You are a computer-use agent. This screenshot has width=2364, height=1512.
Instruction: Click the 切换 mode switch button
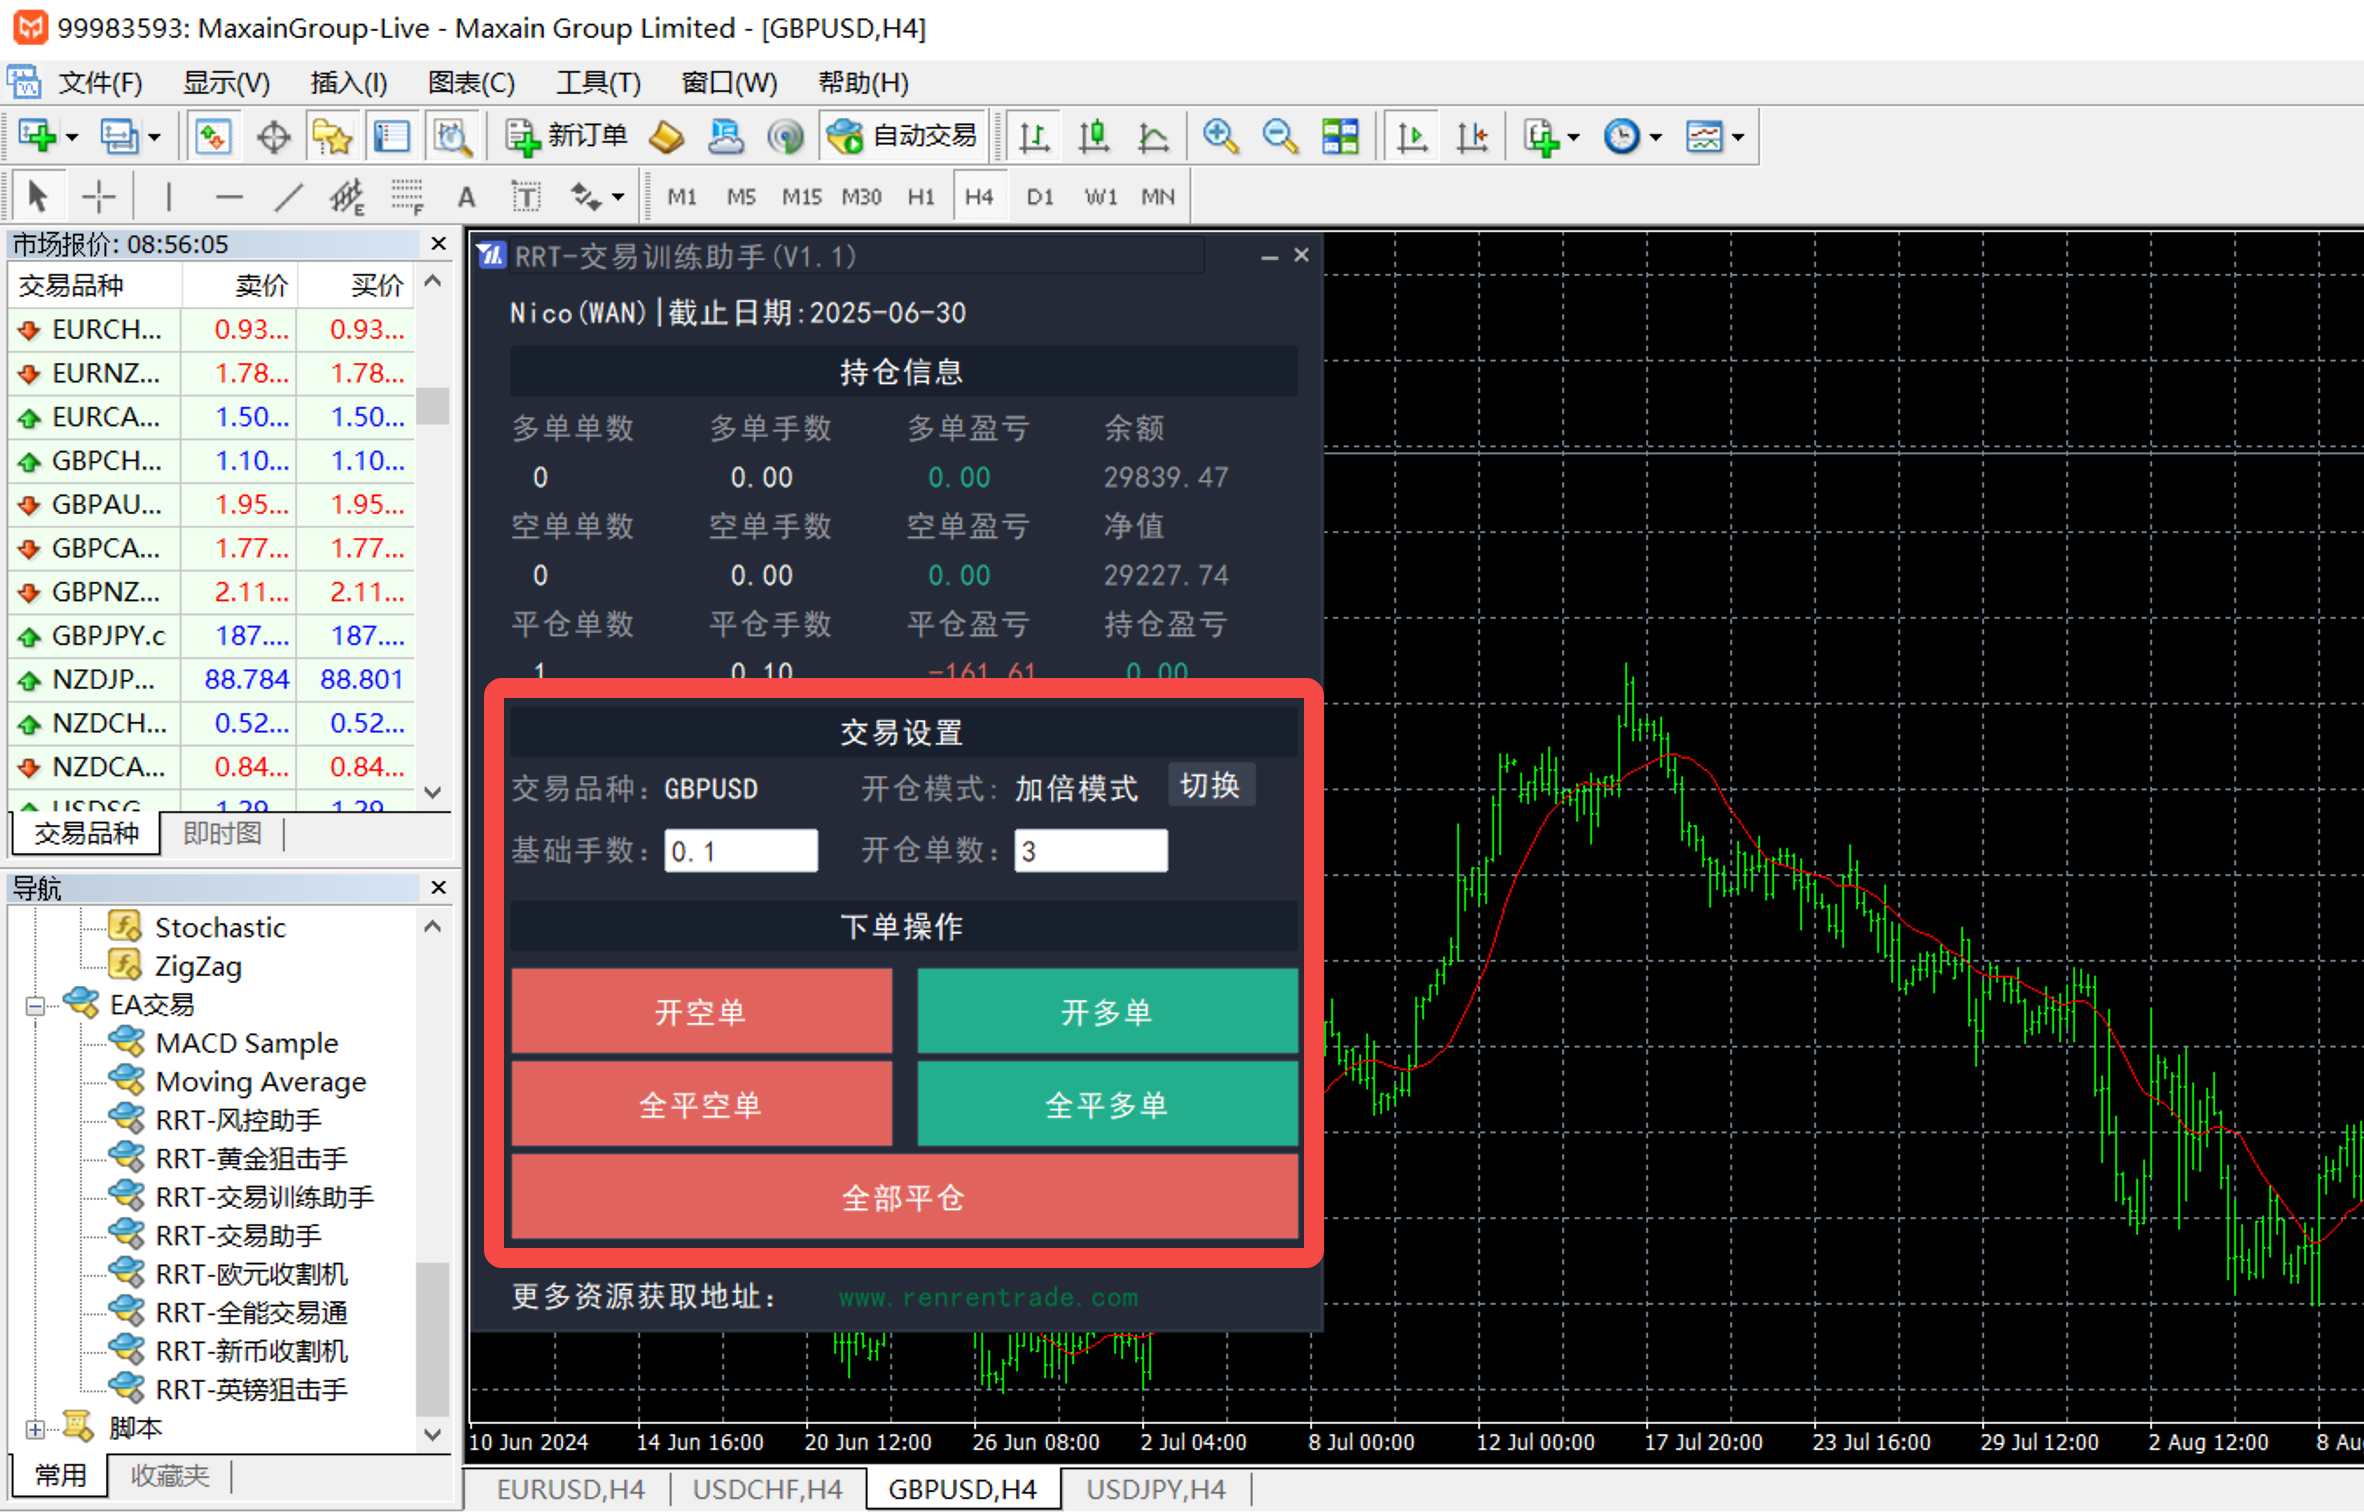[x=1210, y=786]
